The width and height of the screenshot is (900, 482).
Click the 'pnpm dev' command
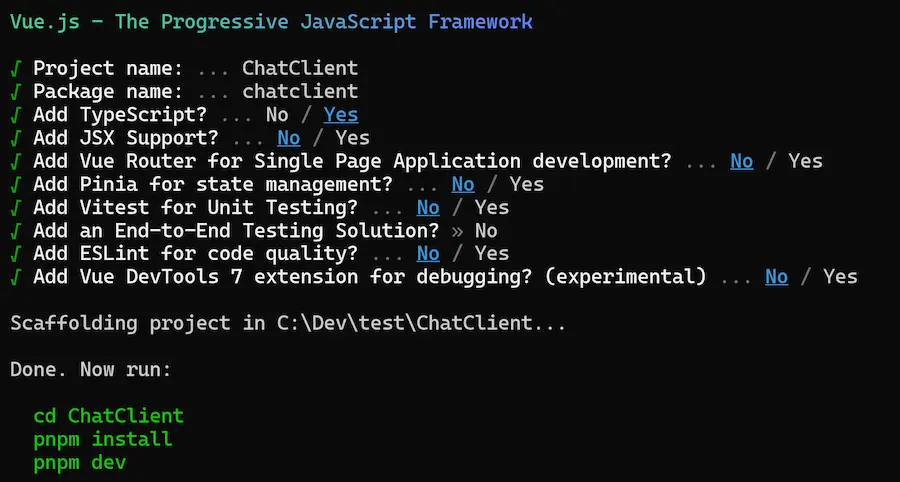(x=79, y=463)
